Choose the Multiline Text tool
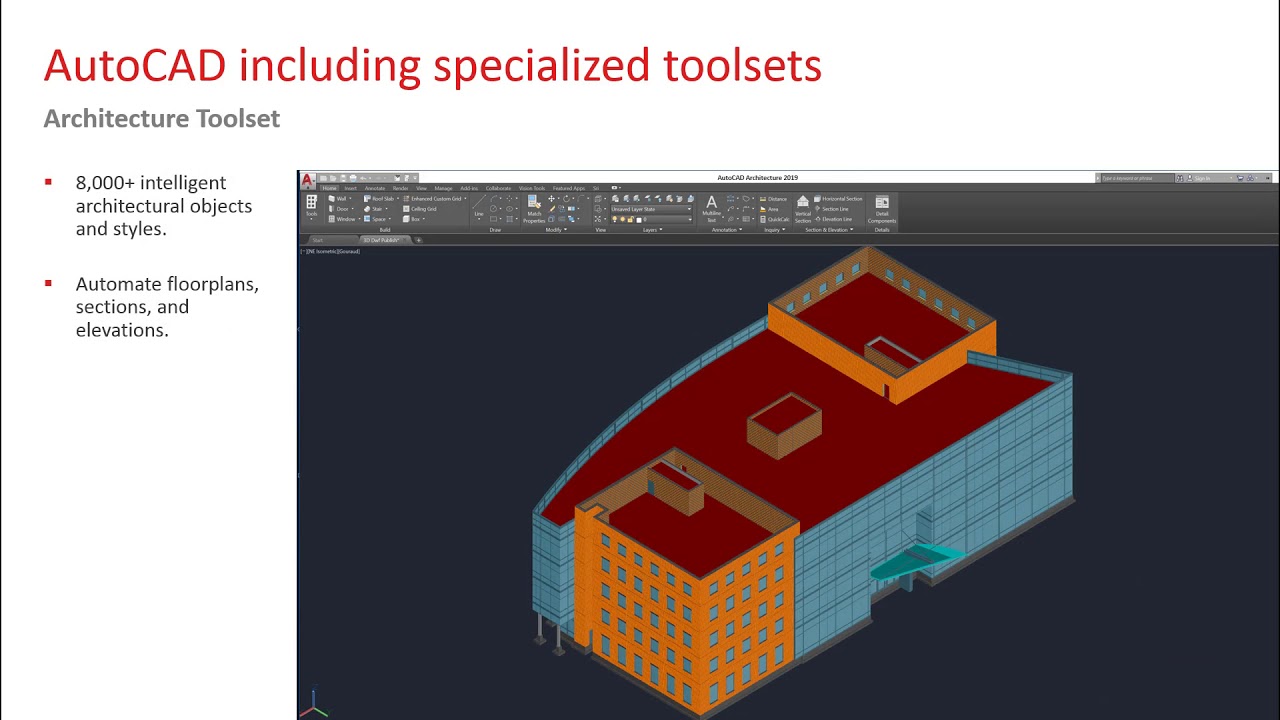Screen dimensions: 1280x720 tap(711, 207)
